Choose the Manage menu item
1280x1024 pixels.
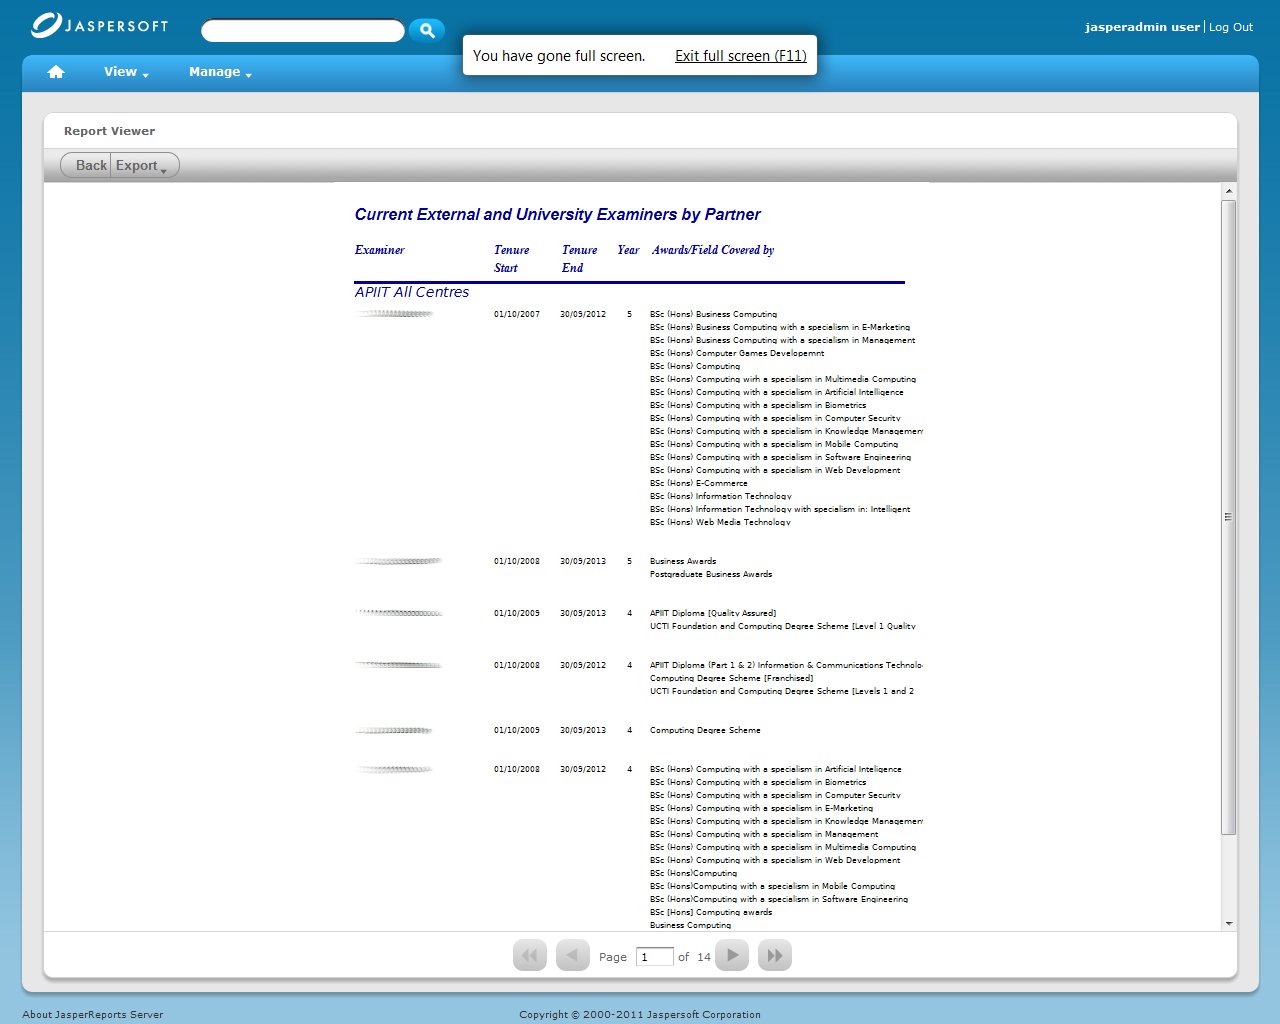point(214,71)
